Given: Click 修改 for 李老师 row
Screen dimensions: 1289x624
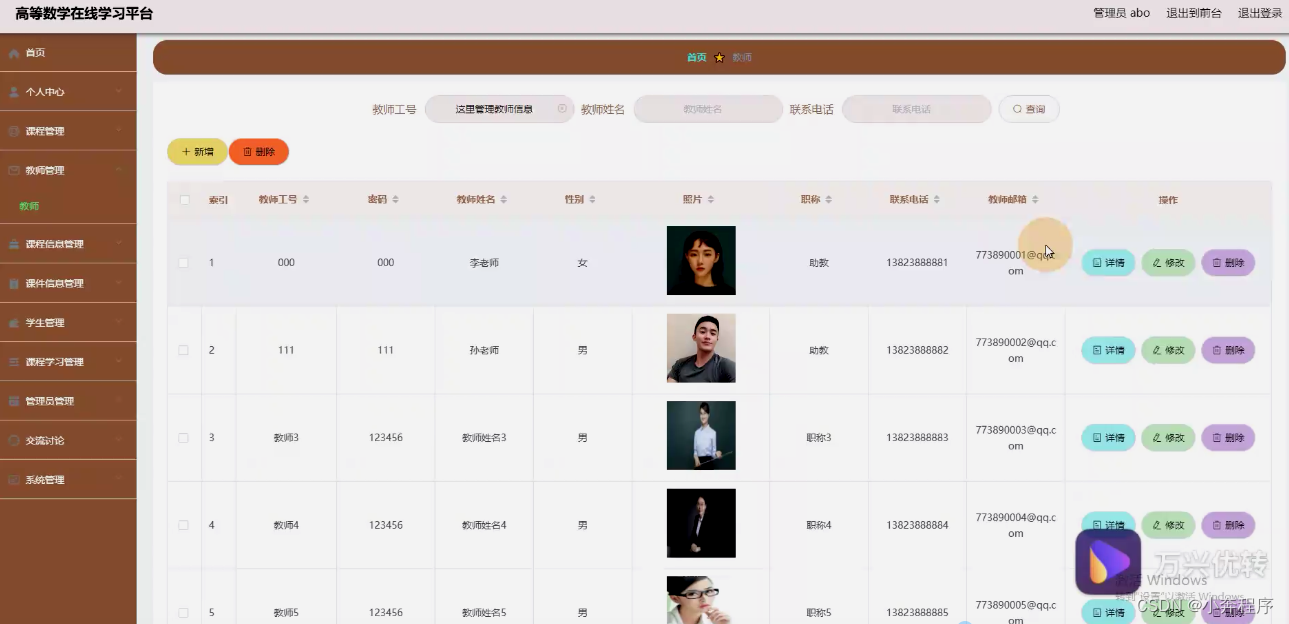Looking at the screenshot, I should (1168, 263).
